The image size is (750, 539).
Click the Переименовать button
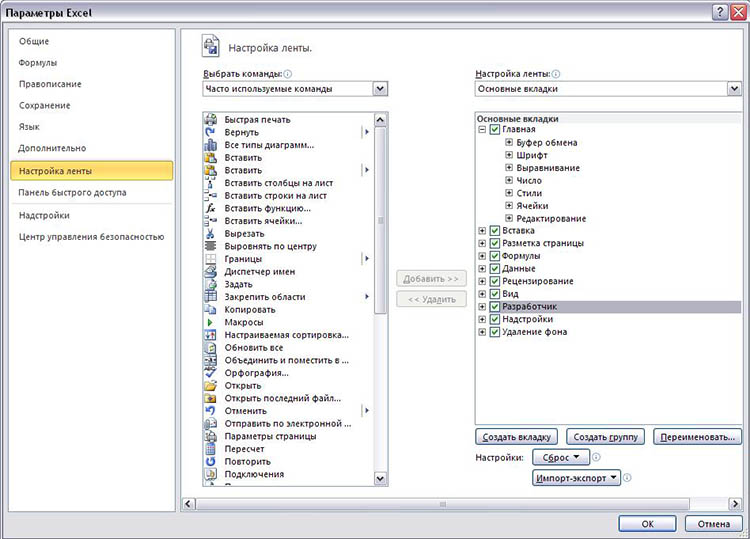pos(697,437)
